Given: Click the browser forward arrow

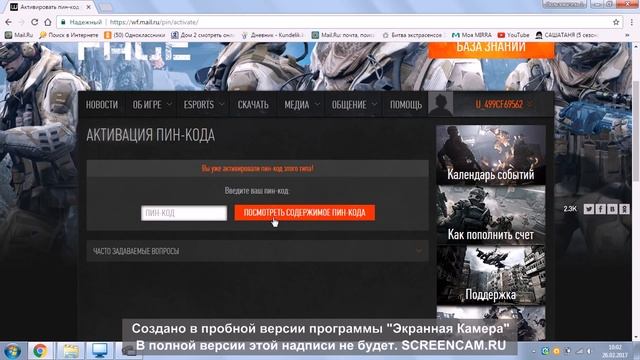Looking at the screenshot, I should 21,22.
